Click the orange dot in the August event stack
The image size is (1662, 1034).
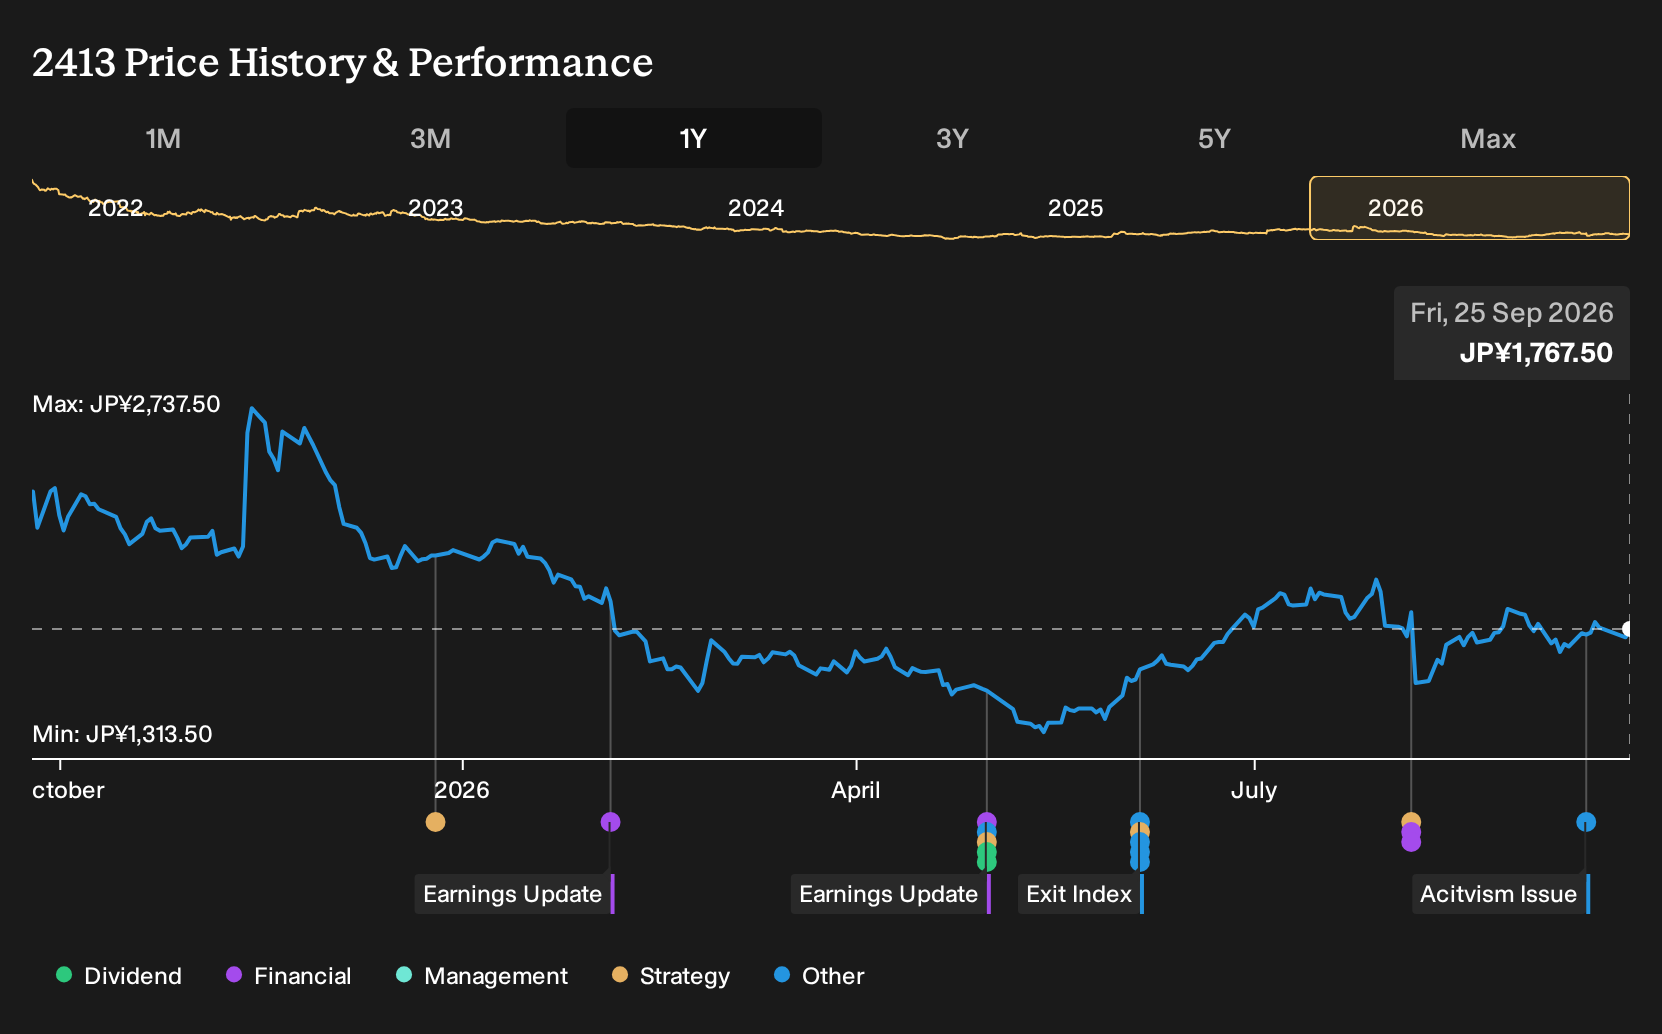pos(1411,820)
